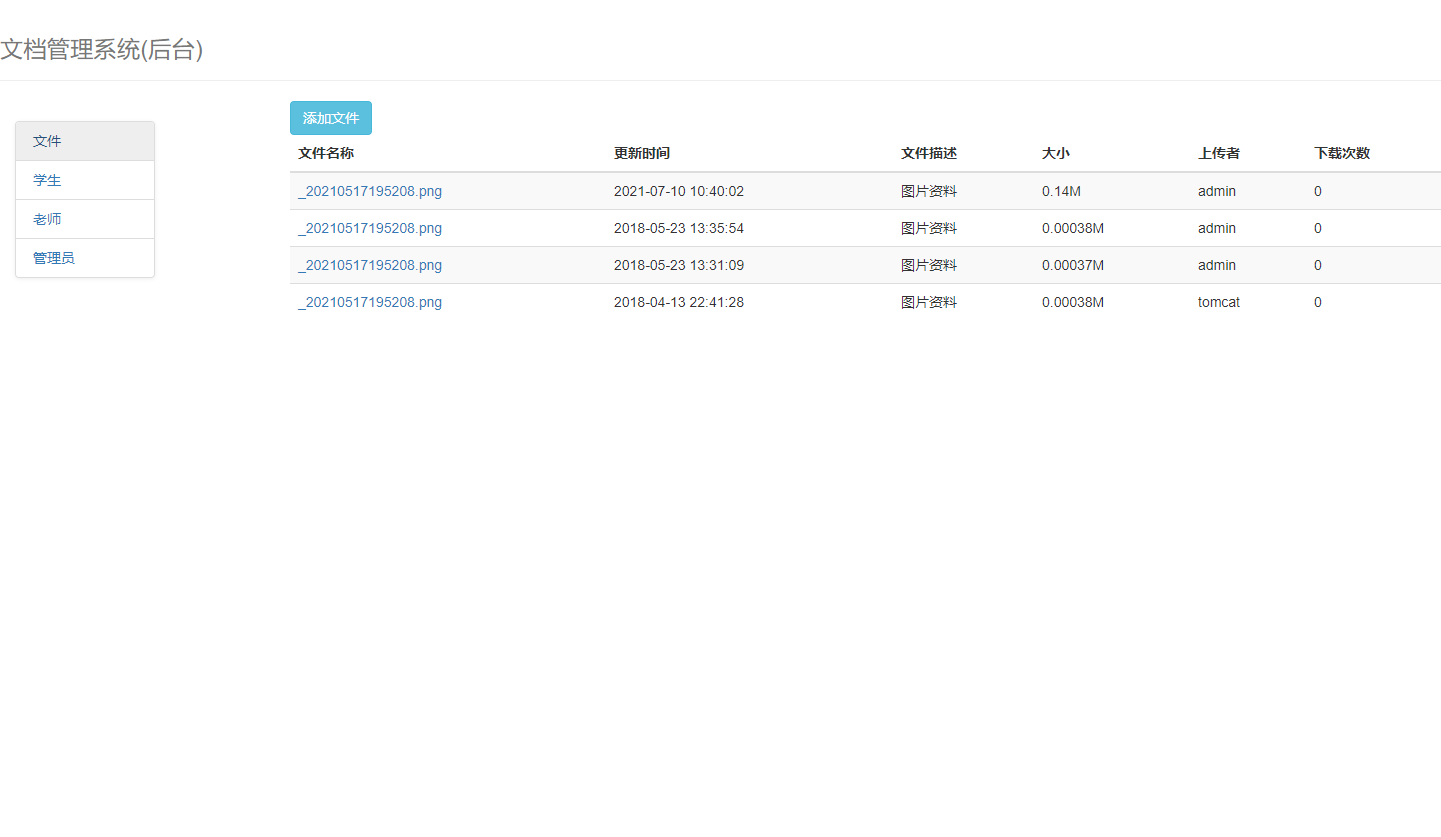Click the 下载次数 column header
Screen dimensions: 1441x837
pyautogui.click(x=1342, y=153)
